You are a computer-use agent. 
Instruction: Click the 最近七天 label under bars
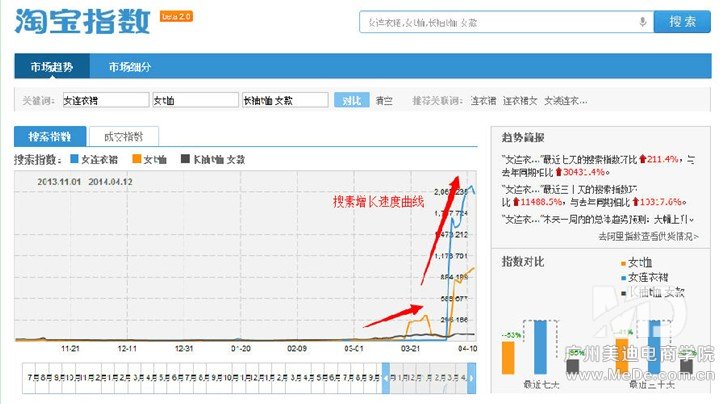(541, 385)
